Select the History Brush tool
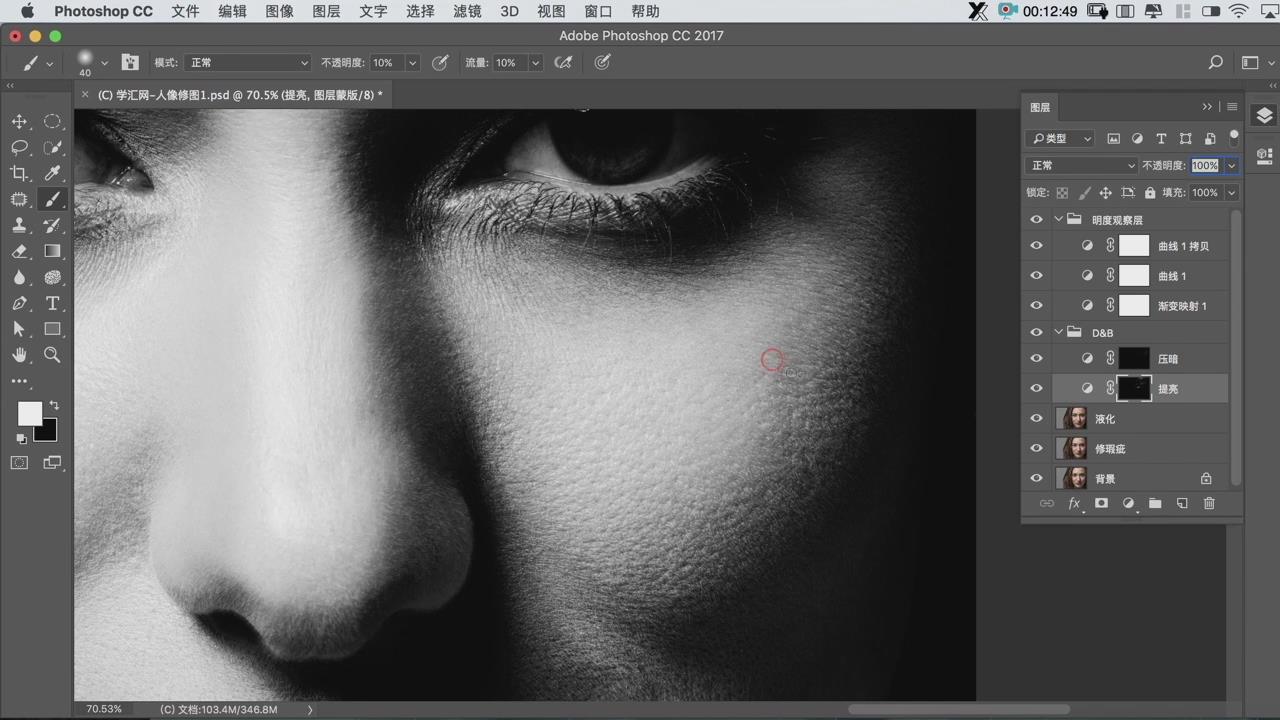The height and width of the screenshot is (720, 1280). click(x=53, y=225)
